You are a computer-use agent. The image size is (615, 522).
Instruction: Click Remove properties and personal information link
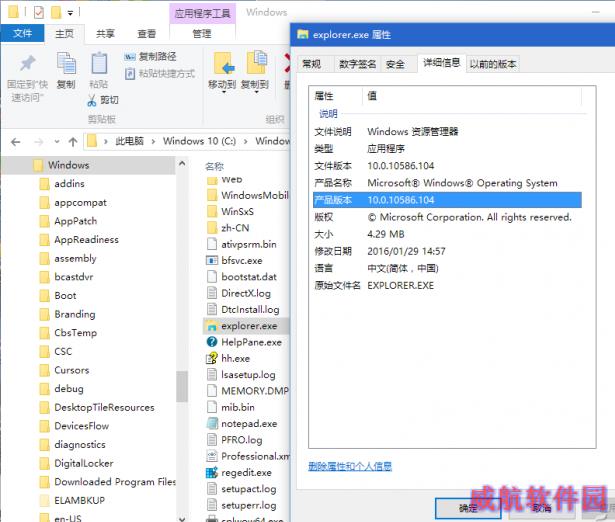350,466
